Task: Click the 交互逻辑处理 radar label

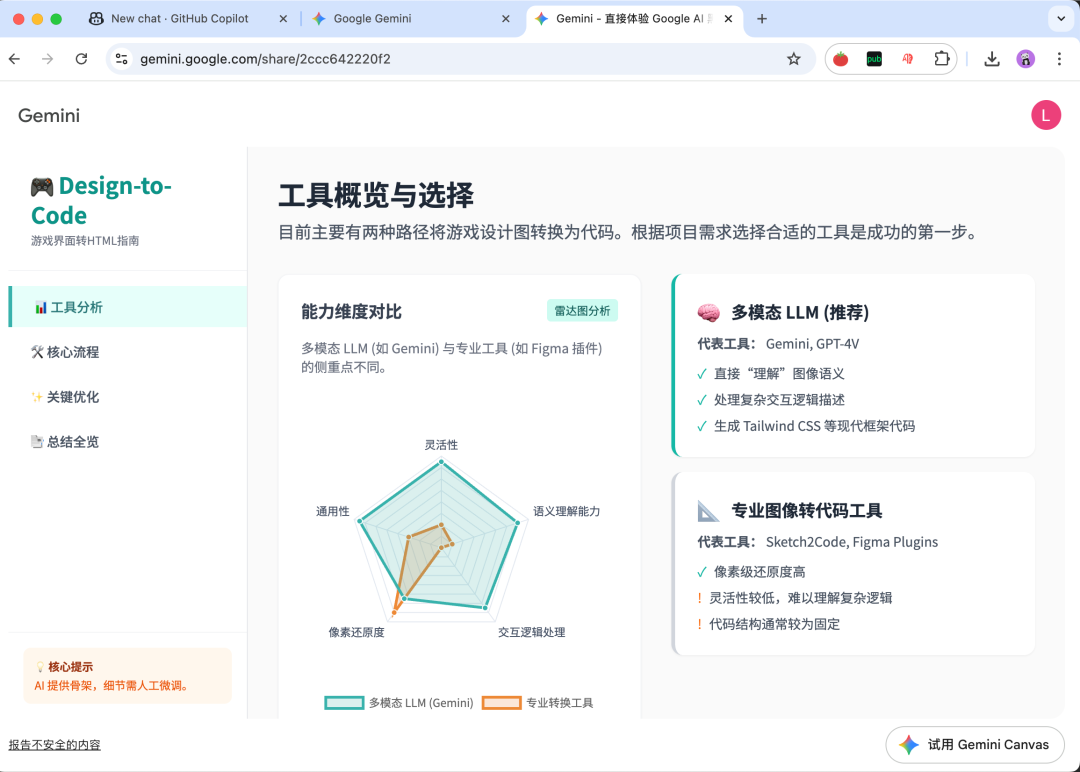Action: pos(532,632)
